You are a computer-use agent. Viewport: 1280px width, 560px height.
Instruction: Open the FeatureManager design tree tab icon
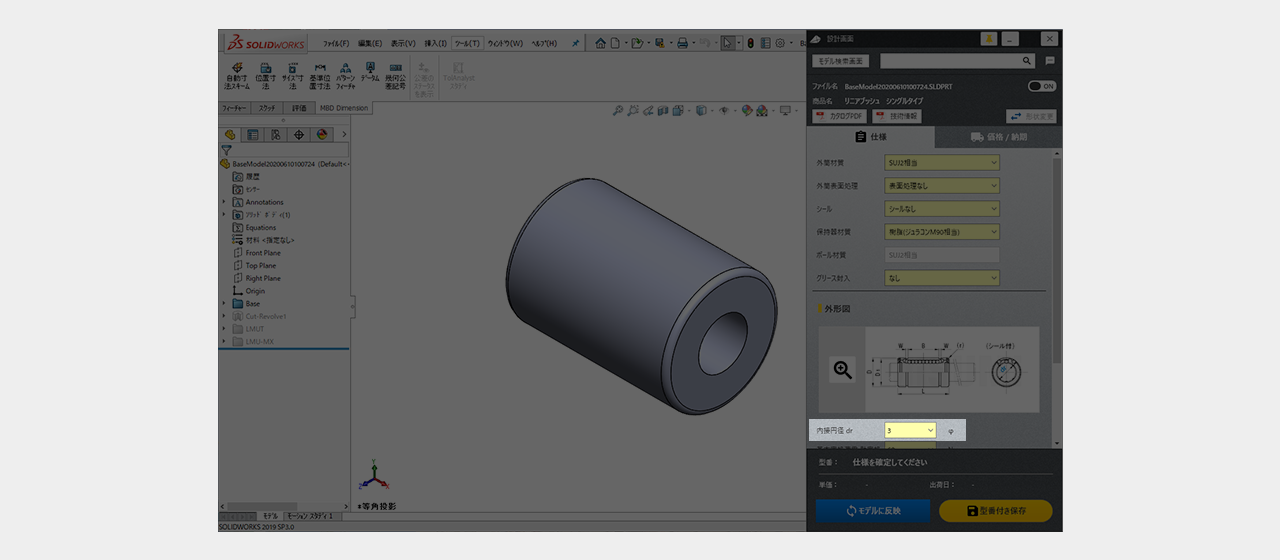pos(230,134)
